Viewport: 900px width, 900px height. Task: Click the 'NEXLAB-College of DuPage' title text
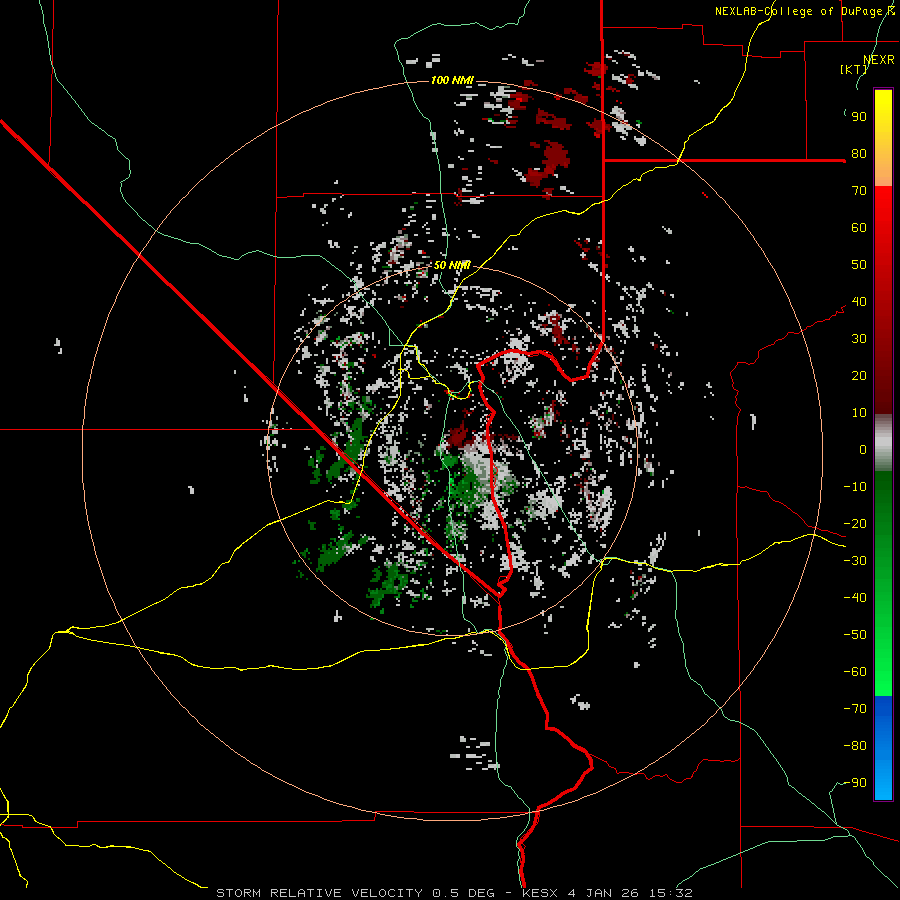(800, 11)
